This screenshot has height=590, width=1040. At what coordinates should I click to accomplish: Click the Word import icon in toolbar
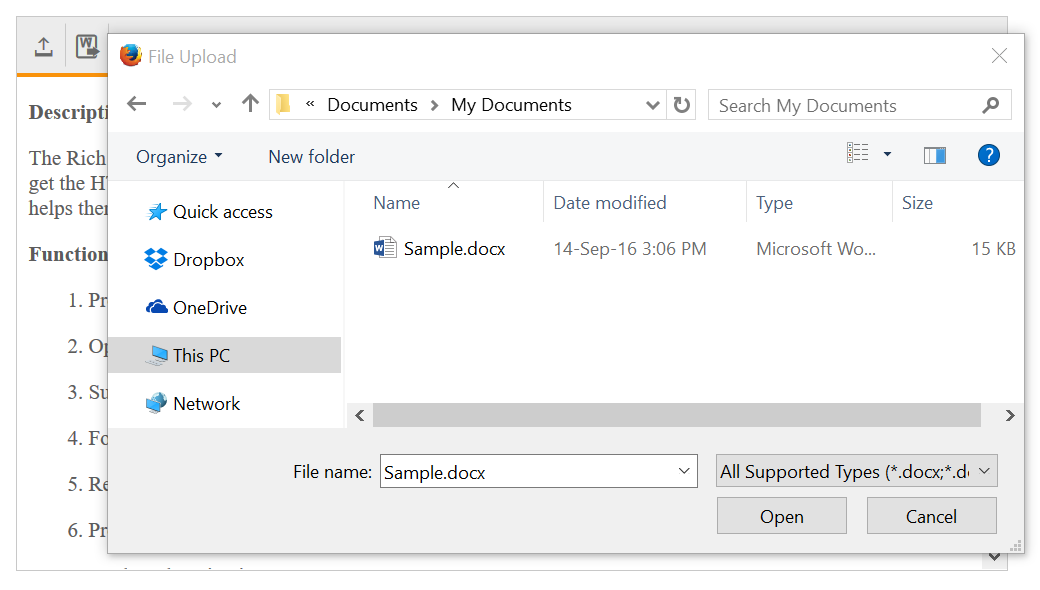pyautogui.click(x=88, y=46)
